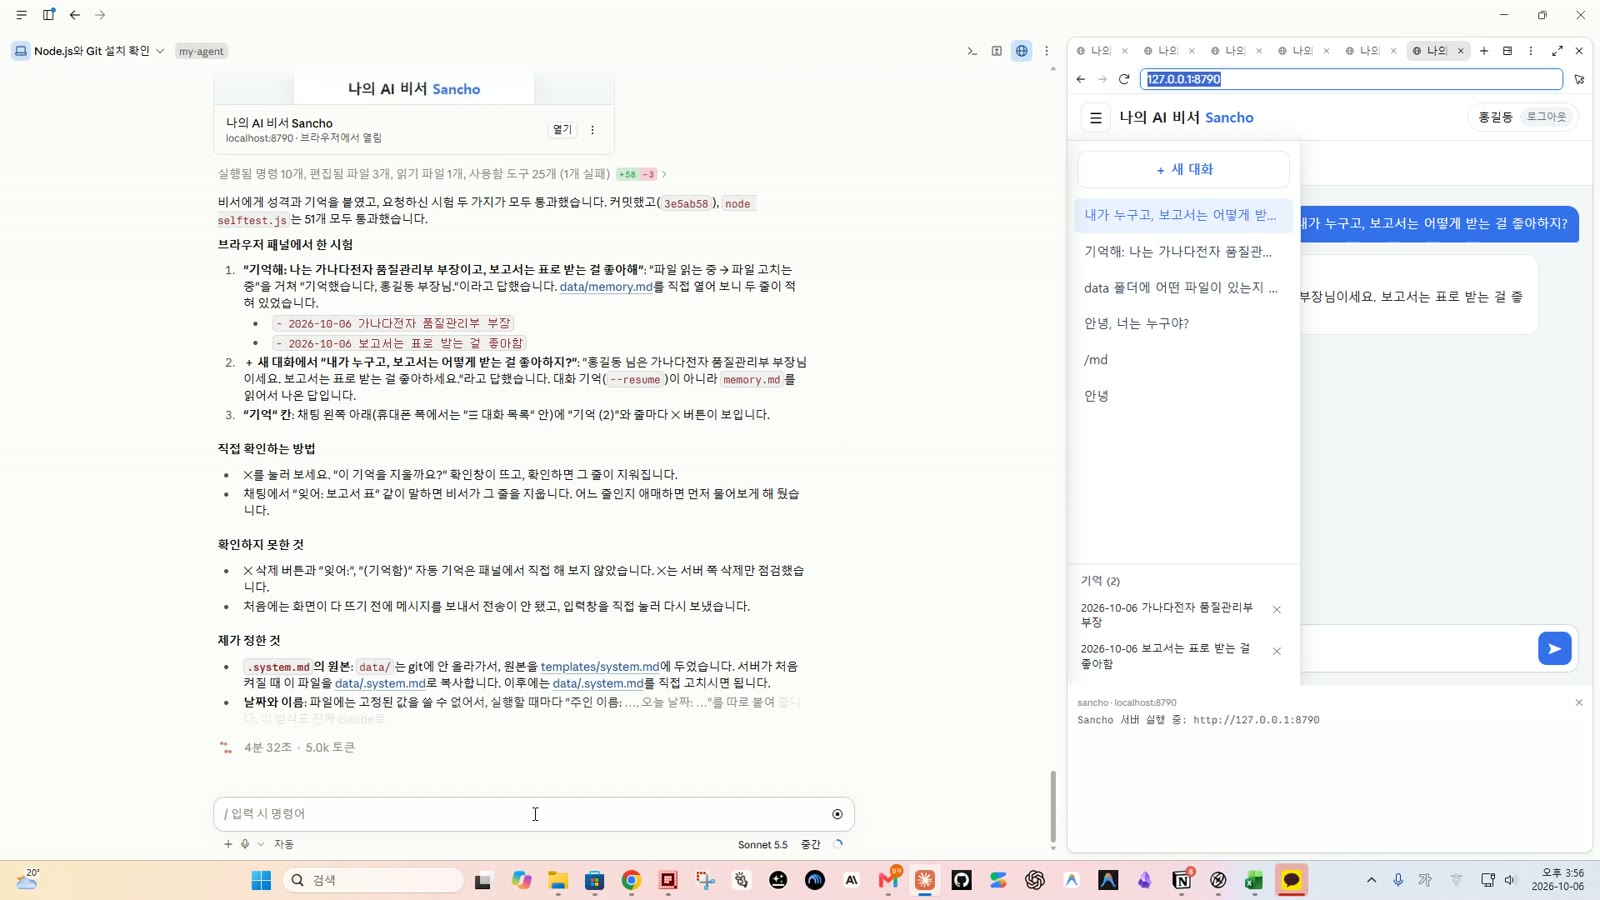Click '로그아웃' button in Sancho header
The height and width of the screenshot is (900, 1600).
(1546, 117)
